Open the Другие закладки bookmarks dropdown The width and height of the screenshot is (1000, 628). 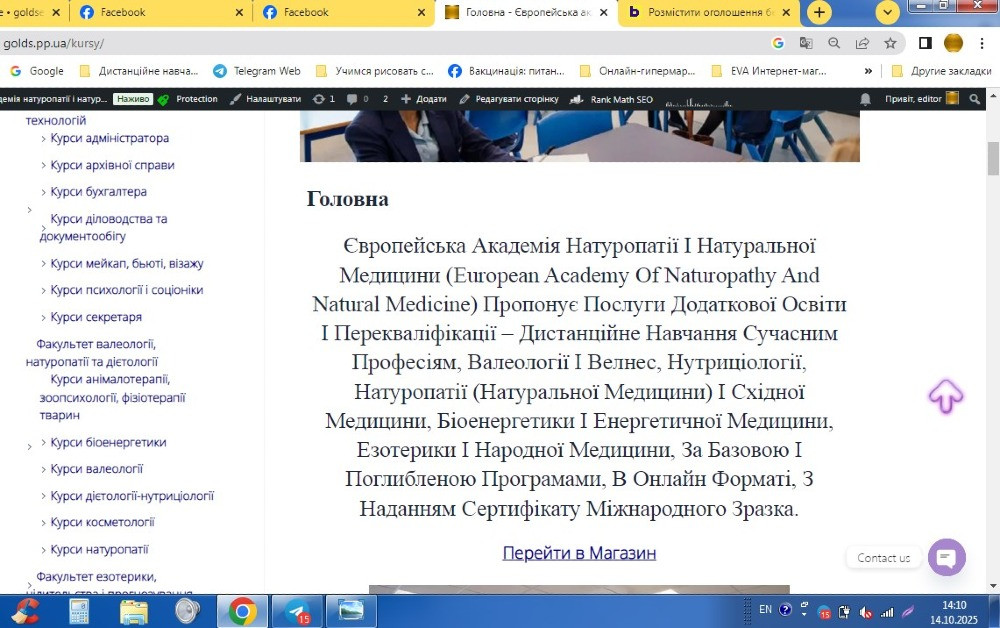click(950, 71)
